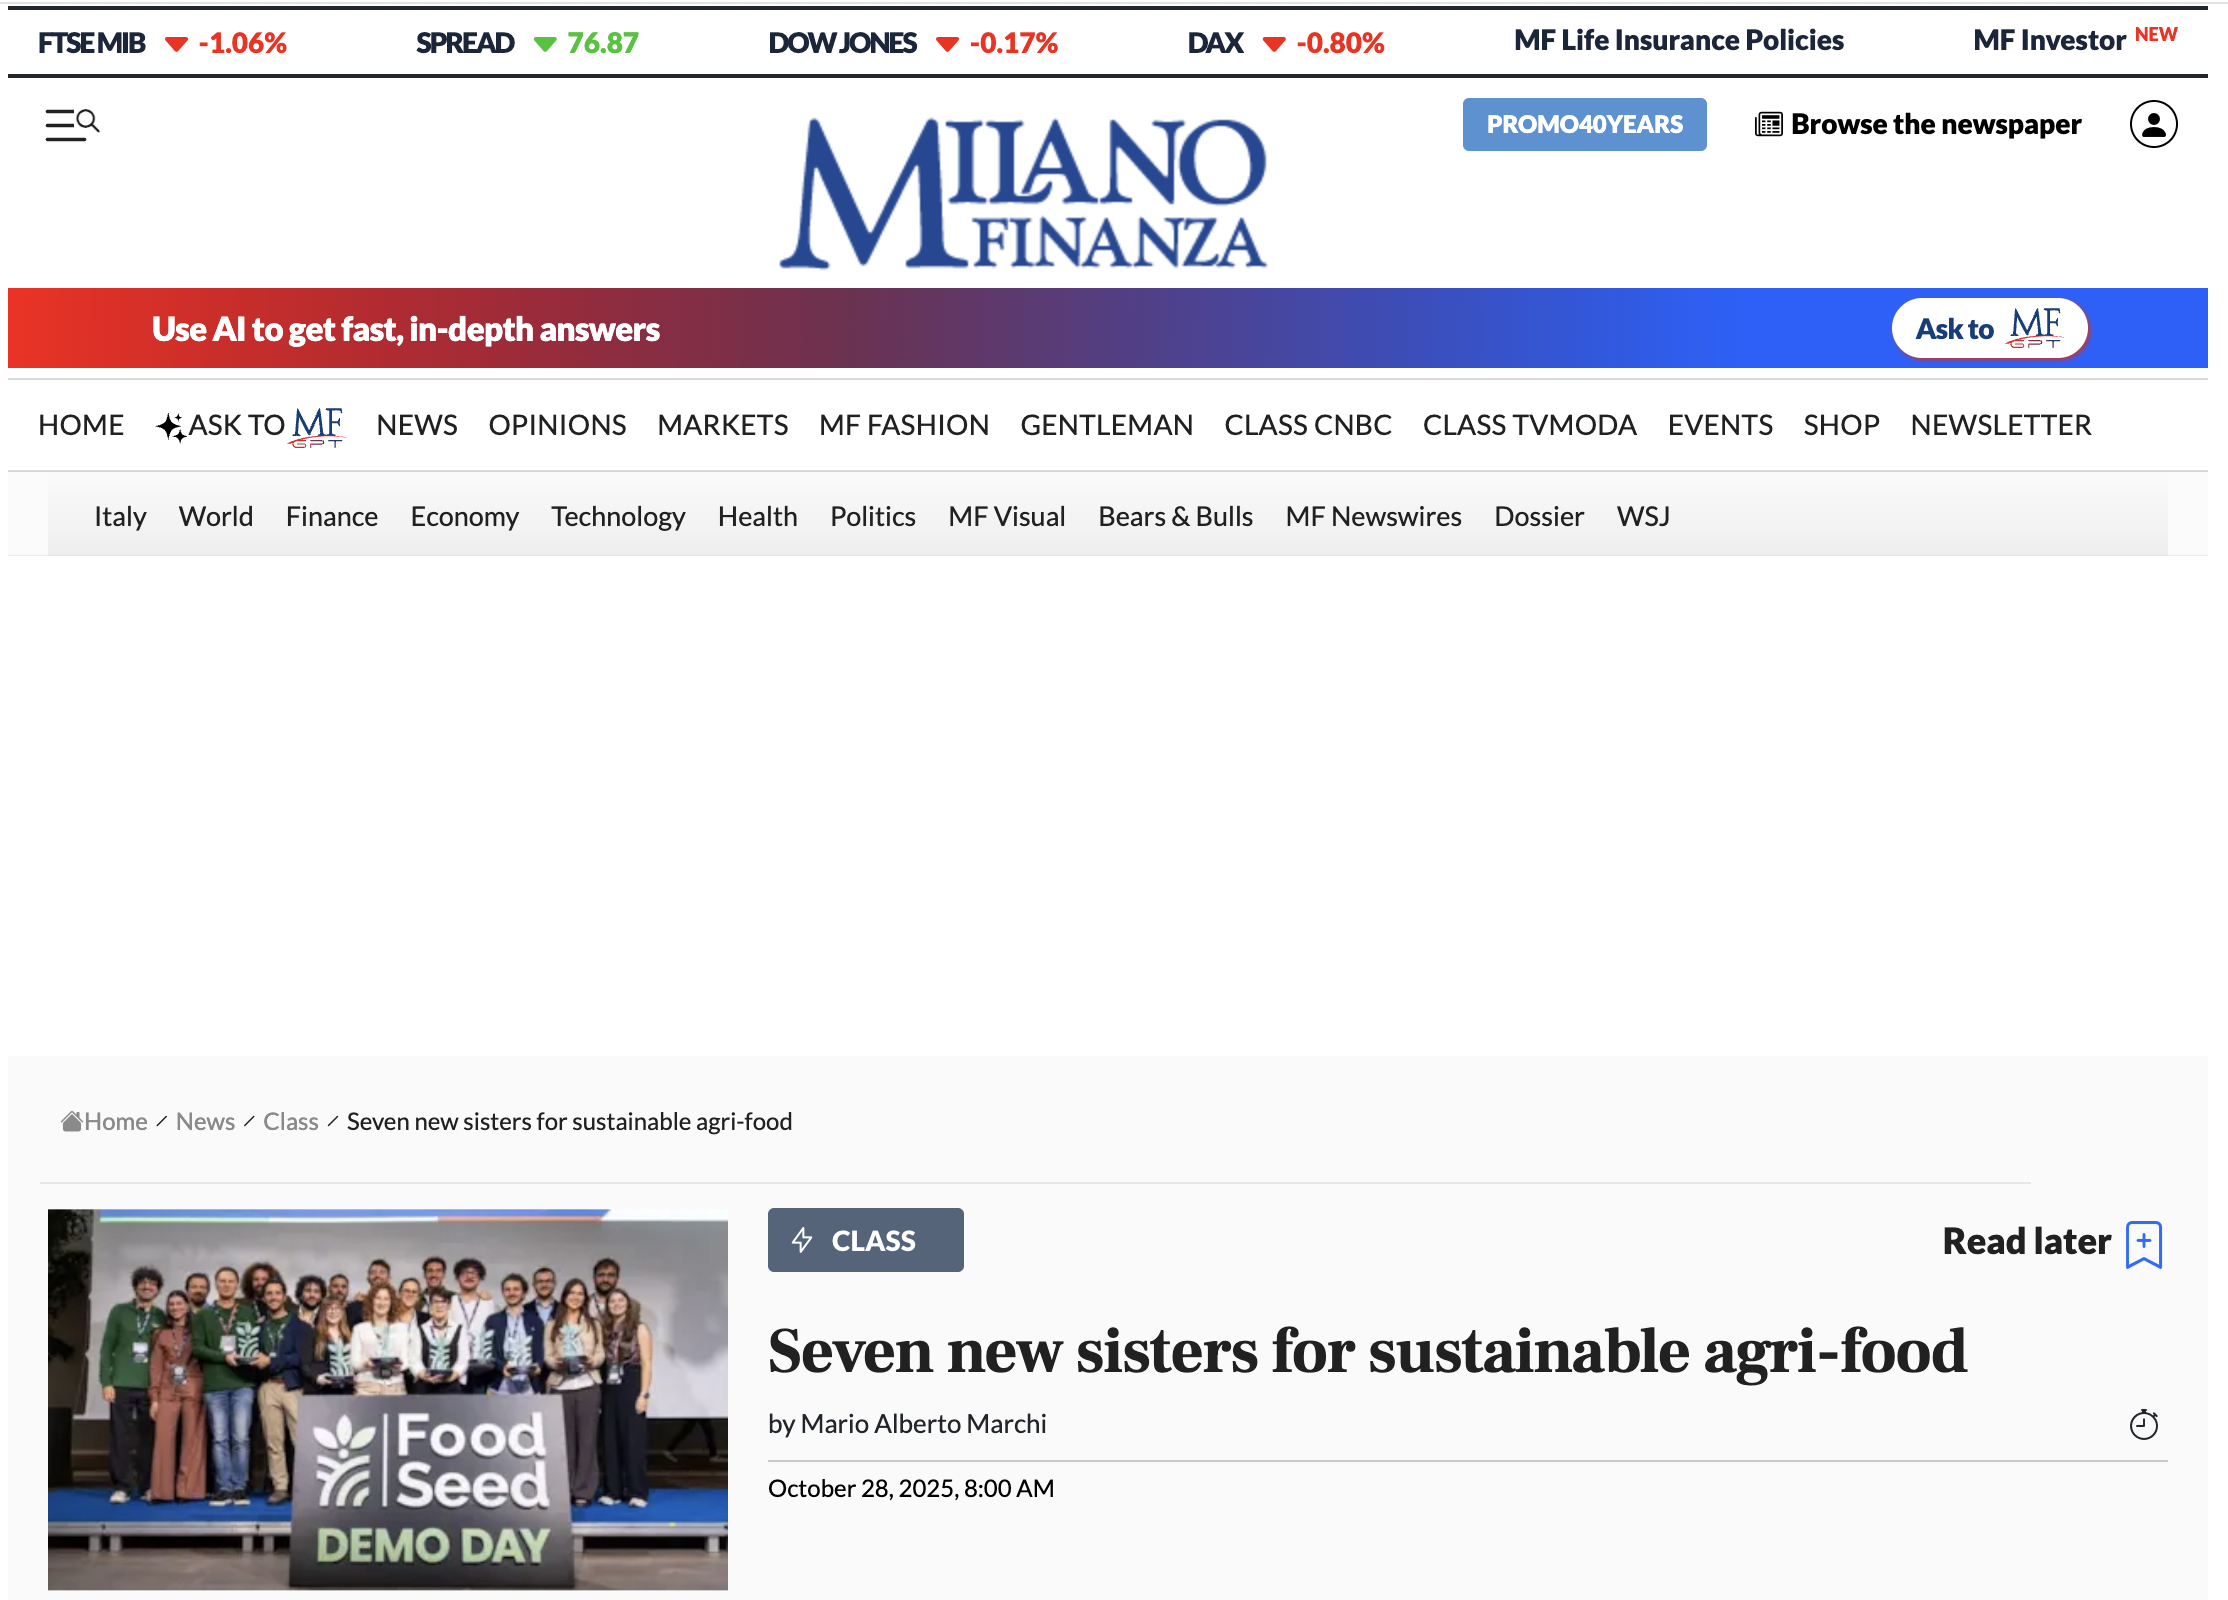2228x1600 pixels.
Task: Click the MF GPT logo in Ask to button
Action: click(x=2035, y=328)
